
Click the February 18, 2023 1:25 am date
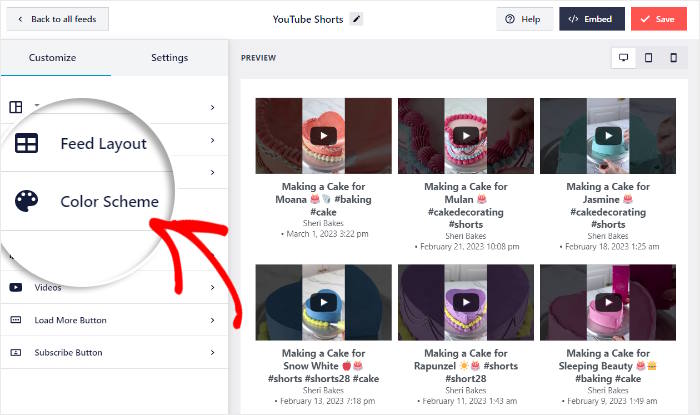tap(612, 246)
